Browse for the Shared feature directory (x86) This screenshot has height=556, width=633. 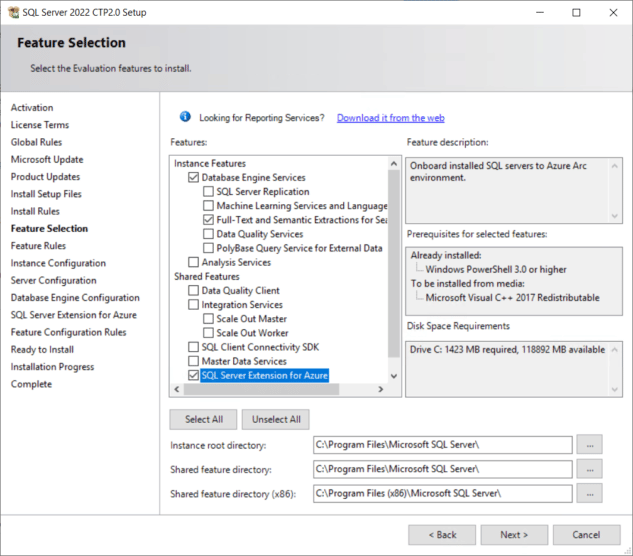pyautogui.click(x=589, y=493)
